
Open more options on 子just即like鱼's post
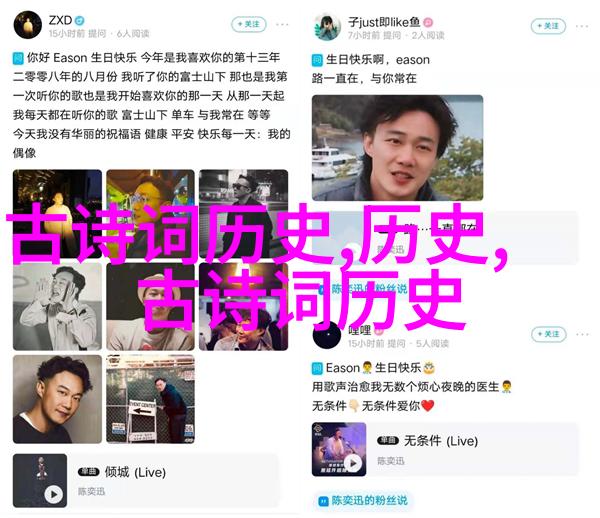click(x=582, y=26)
